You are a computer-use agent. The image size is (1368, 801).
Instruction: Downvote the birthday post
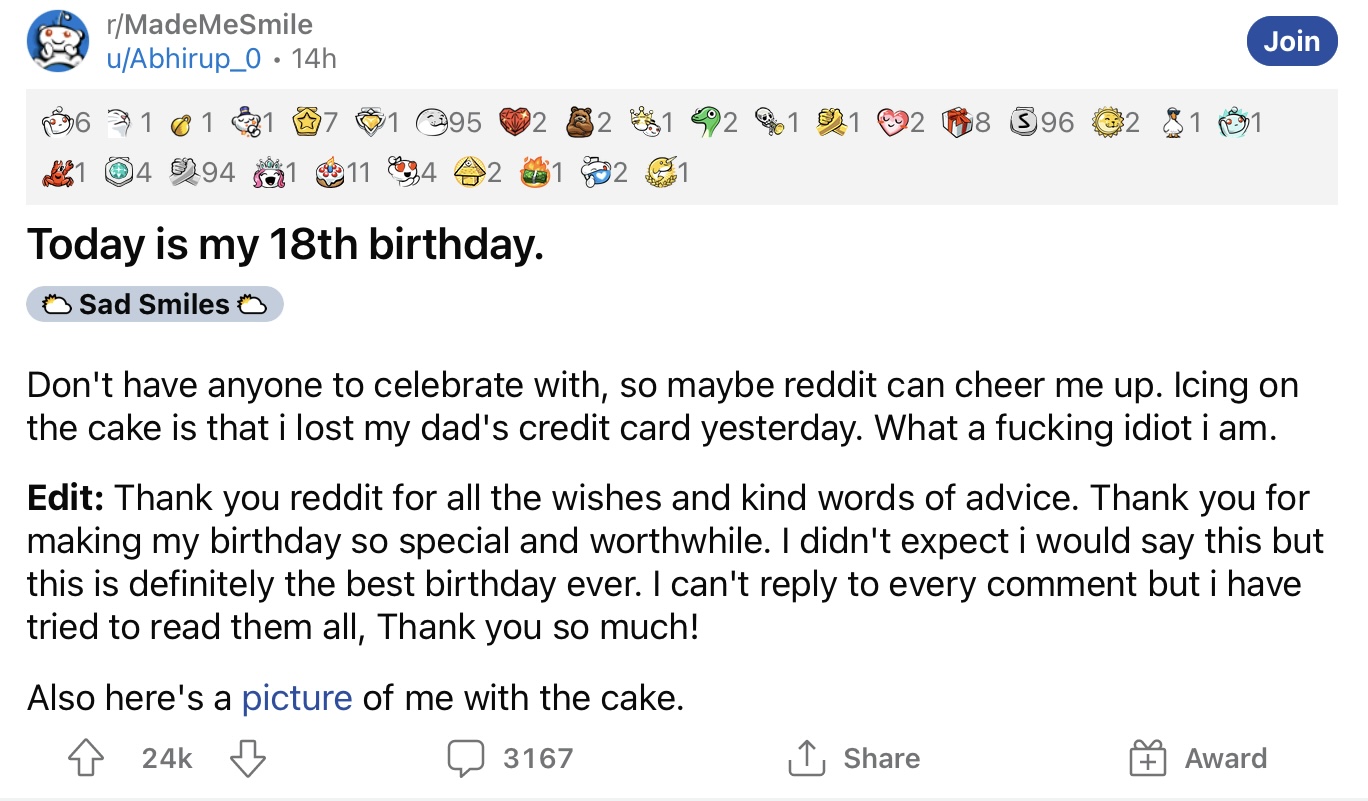247,759
